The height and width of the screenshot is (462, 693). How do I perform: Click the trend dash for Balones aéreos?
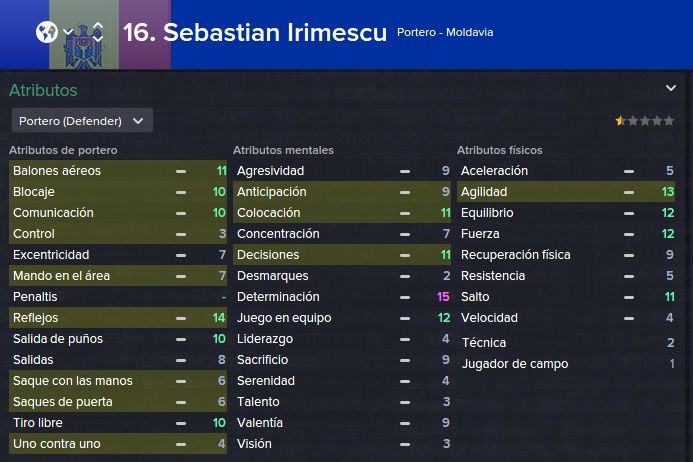pos(181,172)
